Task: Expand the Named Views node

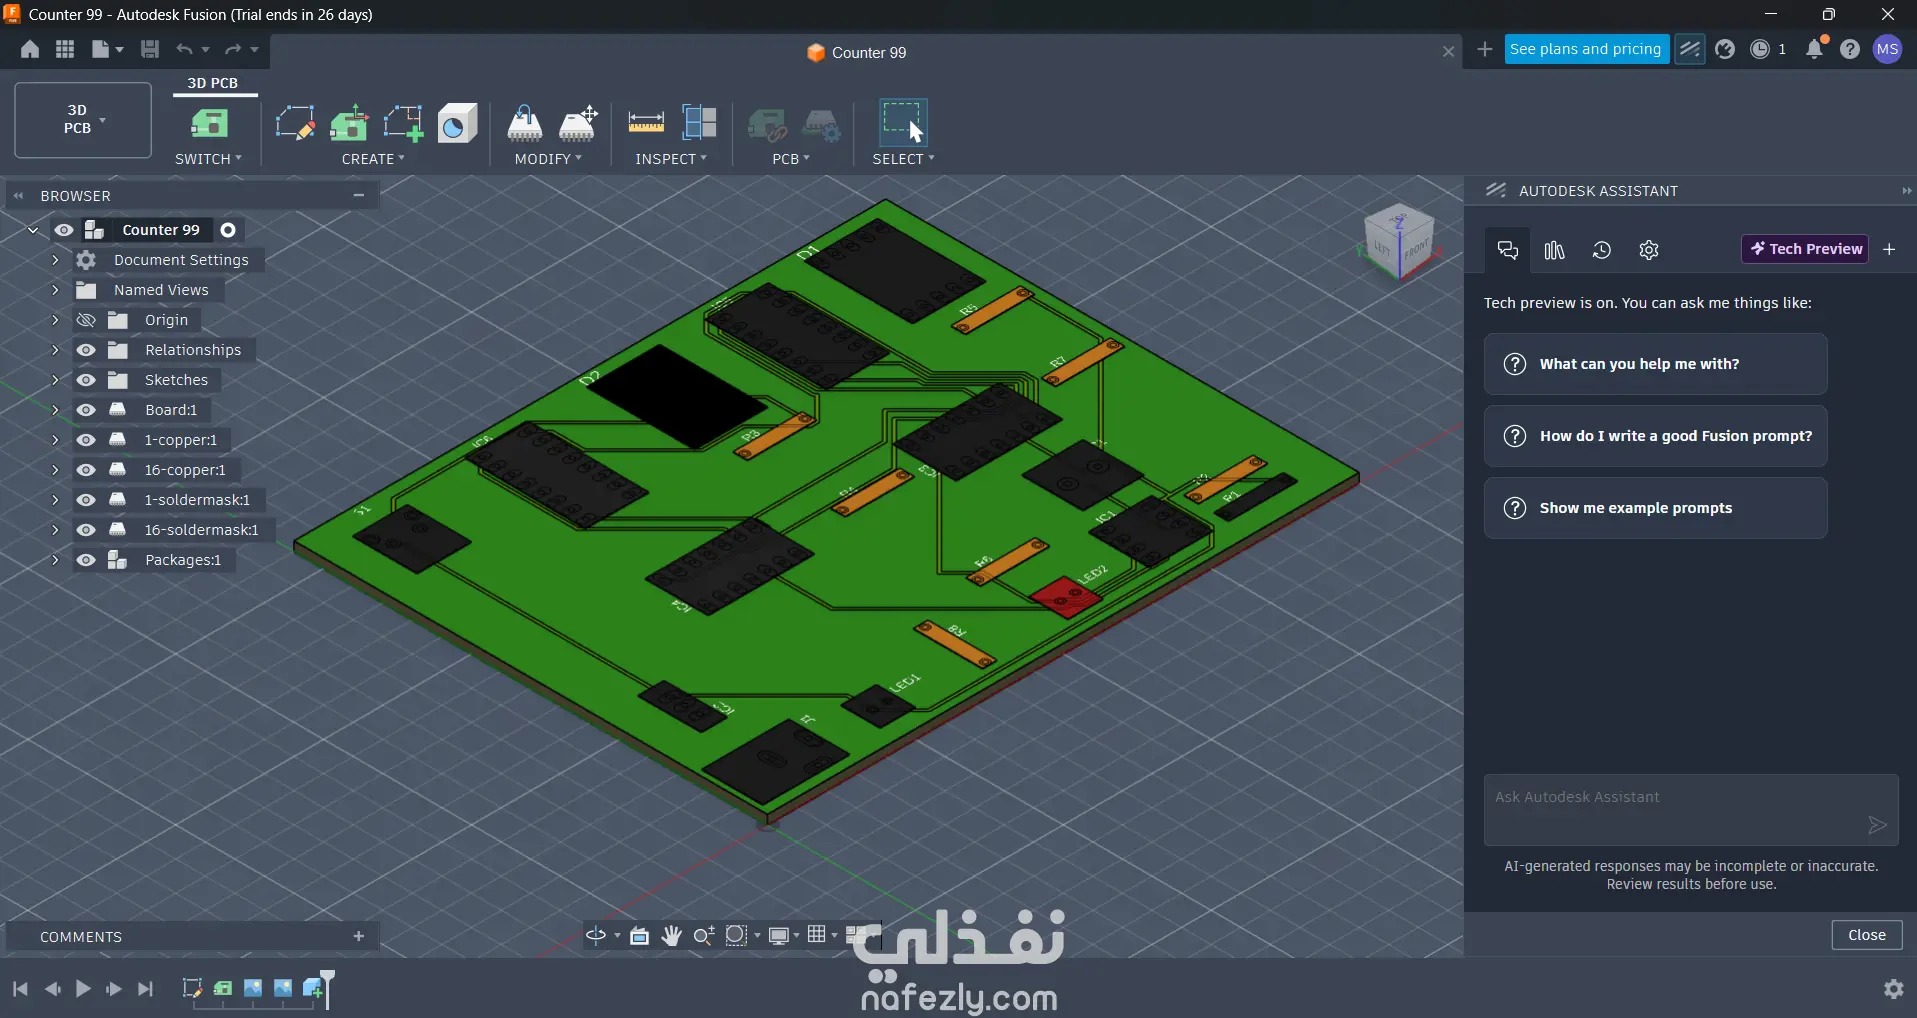Action: [x=55, y=290]
